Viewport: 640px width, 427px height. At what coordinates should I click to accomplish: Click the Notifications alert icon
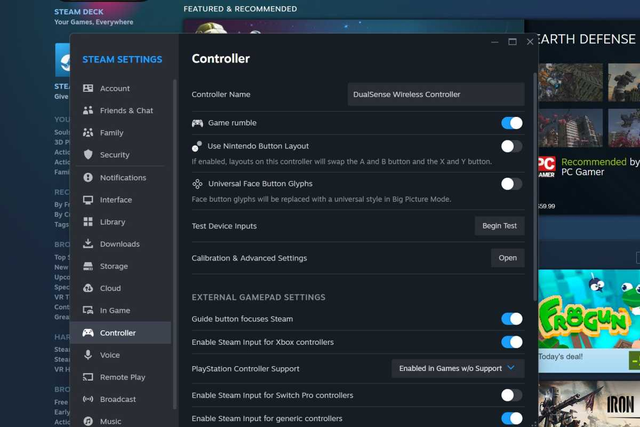pos(88,177)
